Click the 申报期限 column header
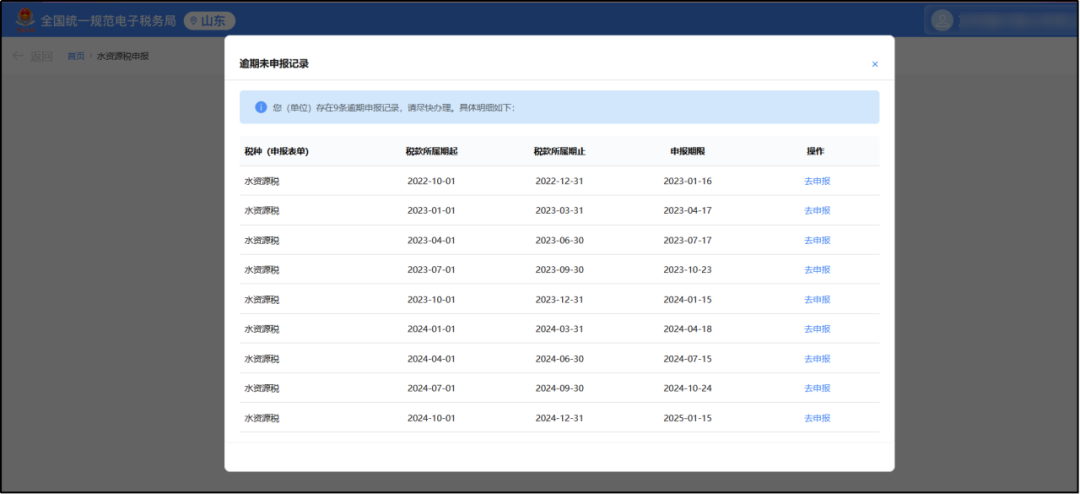The image size is (1080, 494). pos(687,152)
